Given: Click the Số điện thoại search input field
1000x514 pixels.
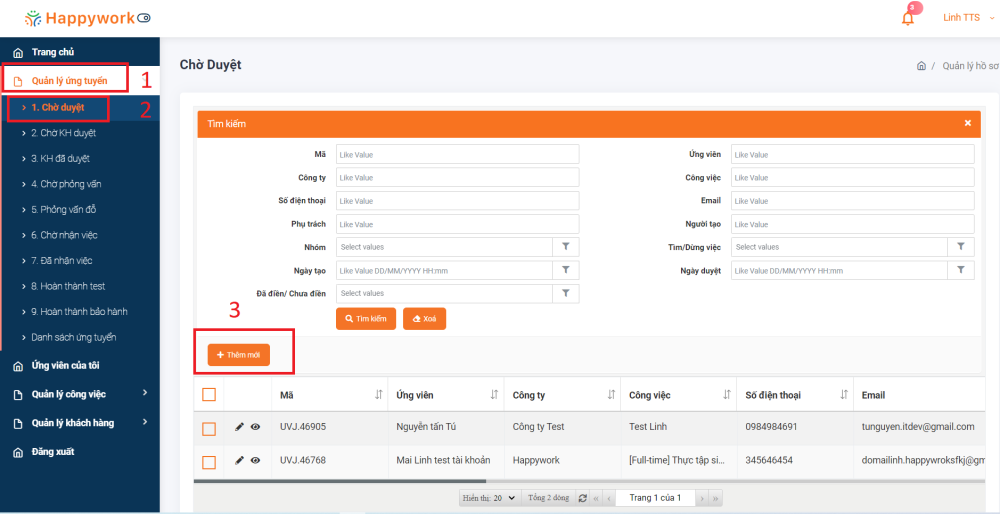Looking at the screenshot, I should click(x=457, y=201).
